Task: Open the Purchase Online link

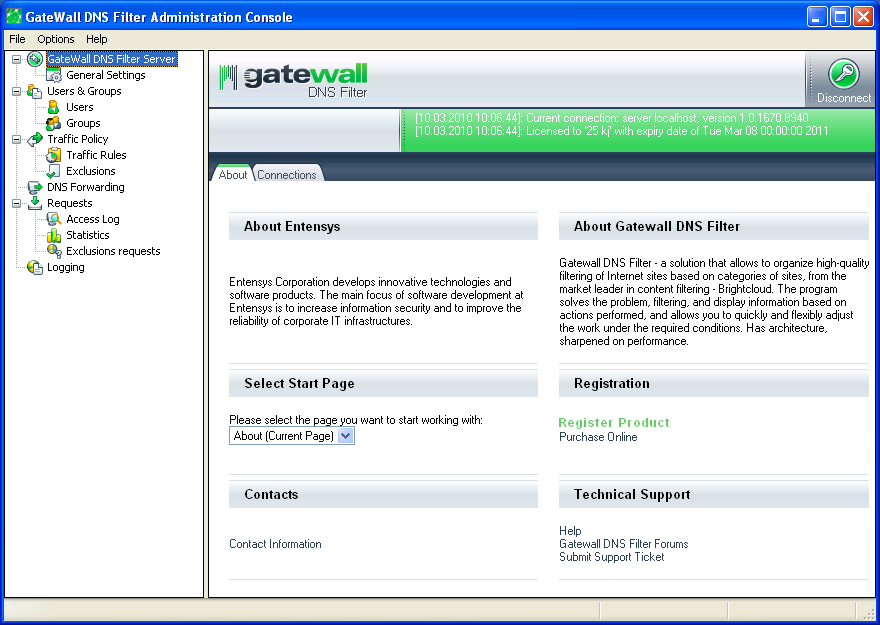Action: pos(598,437)
